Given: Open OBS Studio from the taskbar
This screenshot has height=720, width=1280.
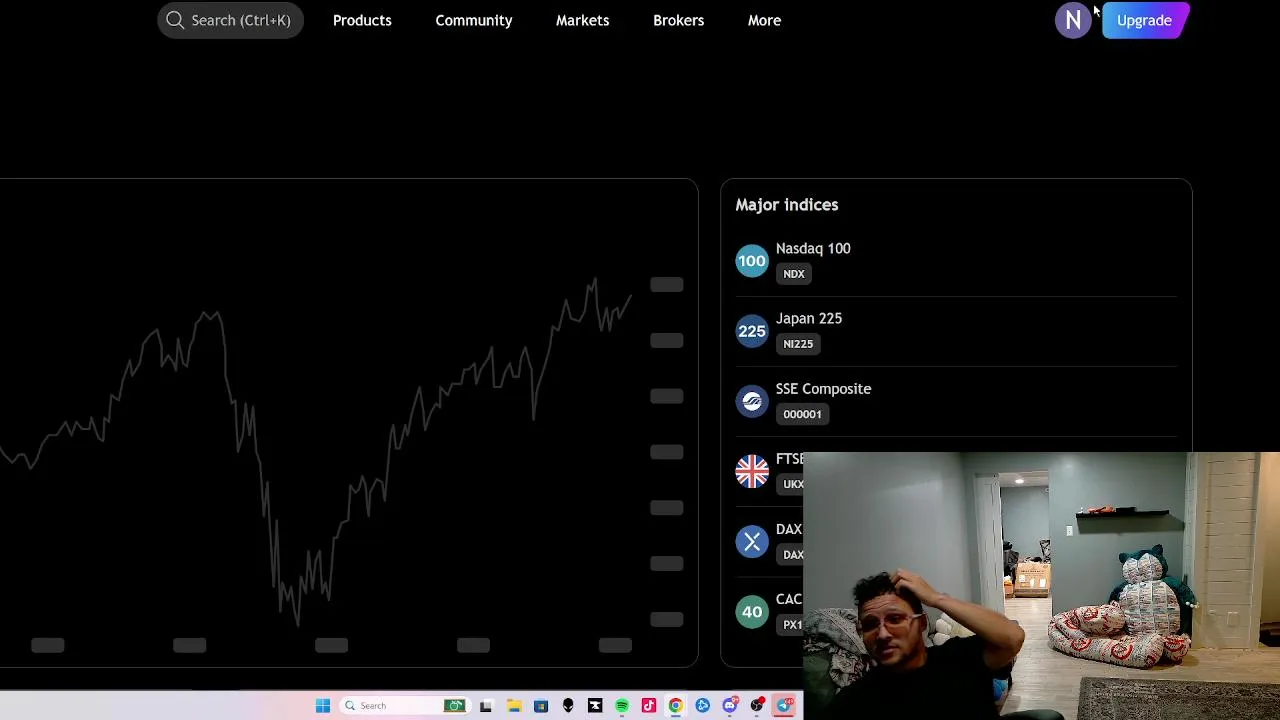Looking at the screenshot, I should (x=757, y=705).
